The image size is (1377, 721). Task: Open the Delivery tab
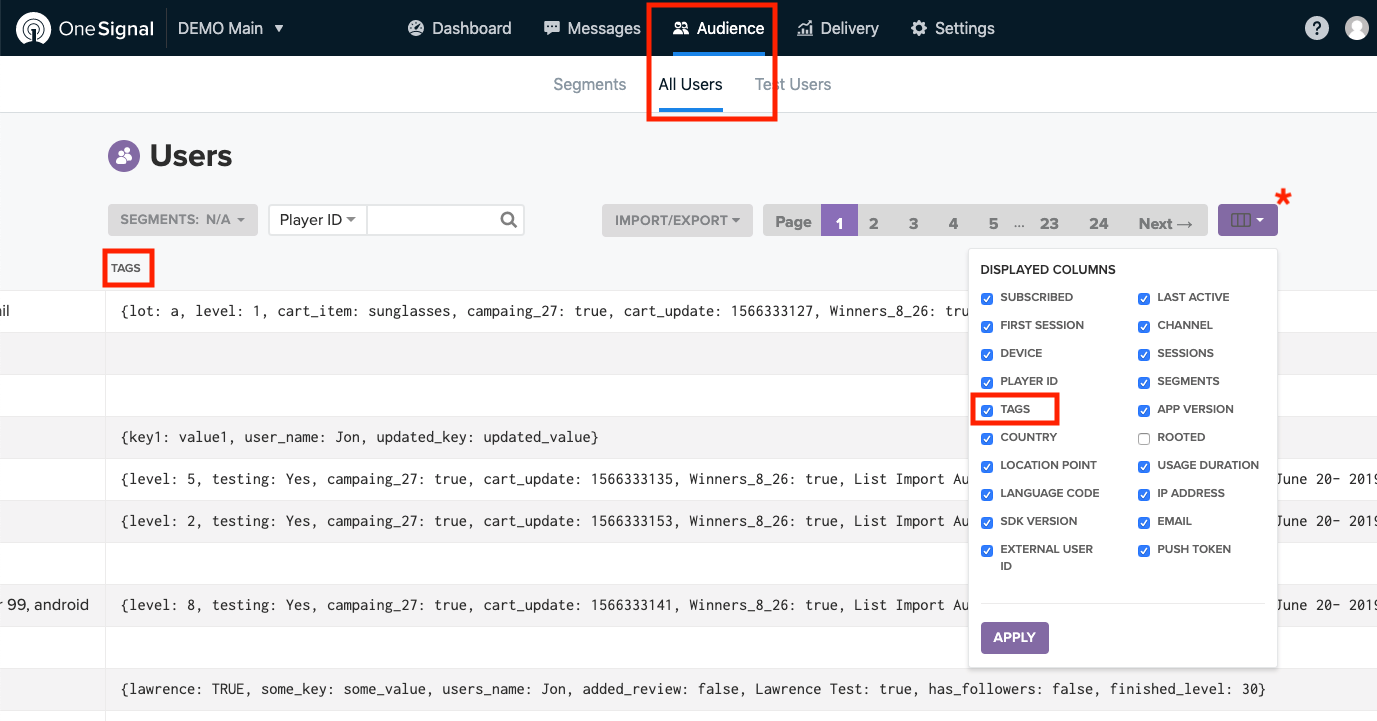pyautogui.click(x=838, y=28)
